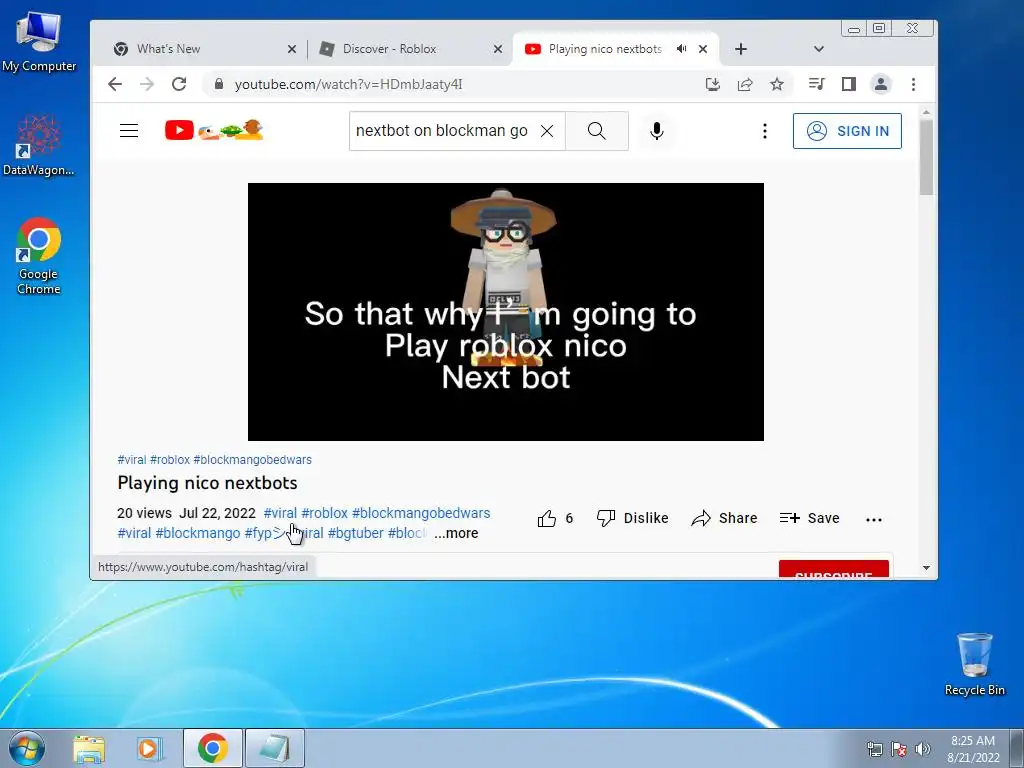Open Chrome profile avatar menu
1024x768 pixels.
coord(881,84)
